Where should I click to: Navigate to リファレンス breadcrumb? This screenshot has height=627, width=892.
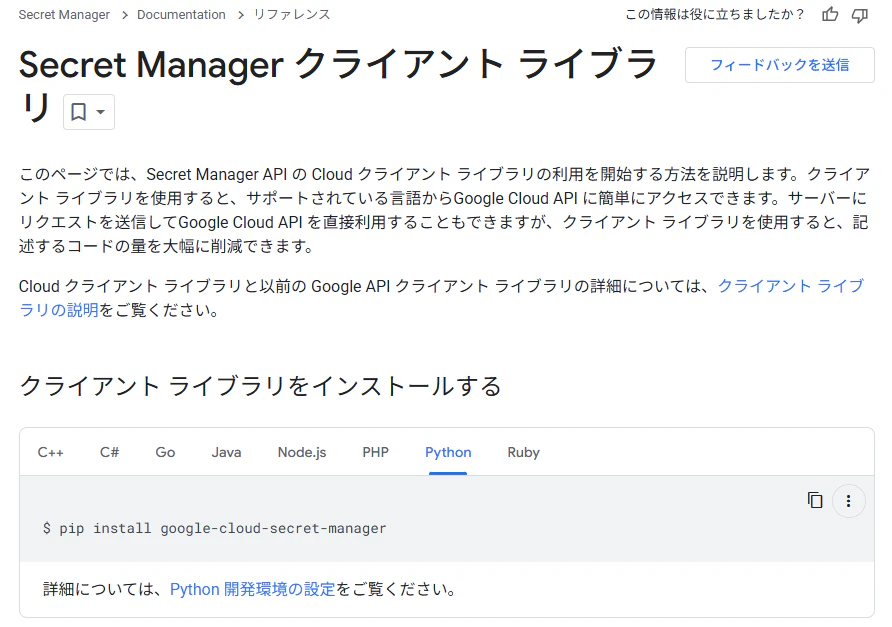291,15
